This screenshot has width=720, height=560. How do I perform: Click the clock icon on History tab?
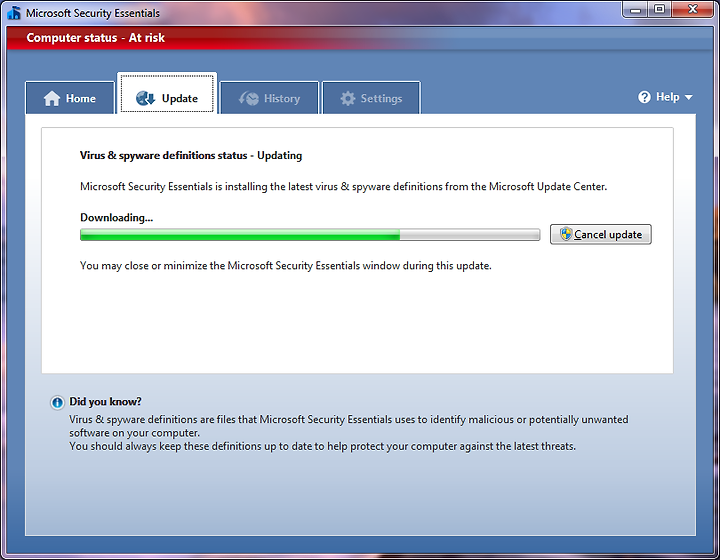pos(249,98)
